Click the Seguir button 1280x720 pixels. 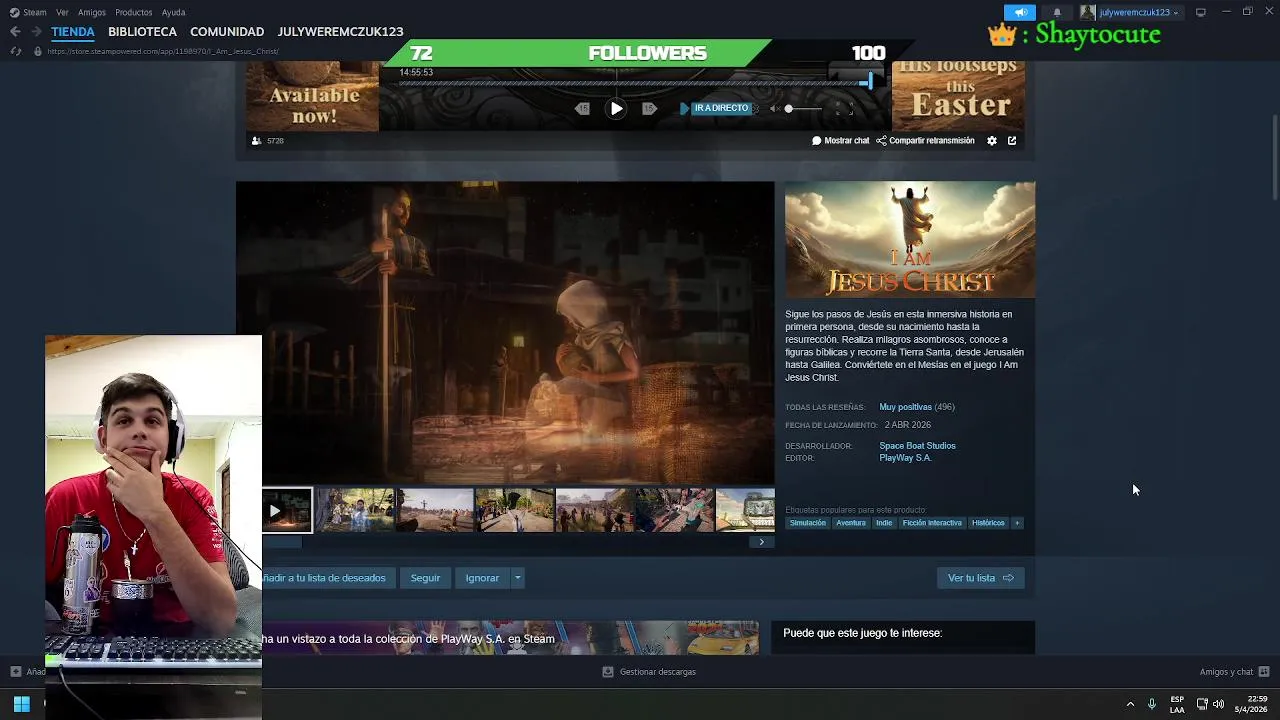coord(425,578)
